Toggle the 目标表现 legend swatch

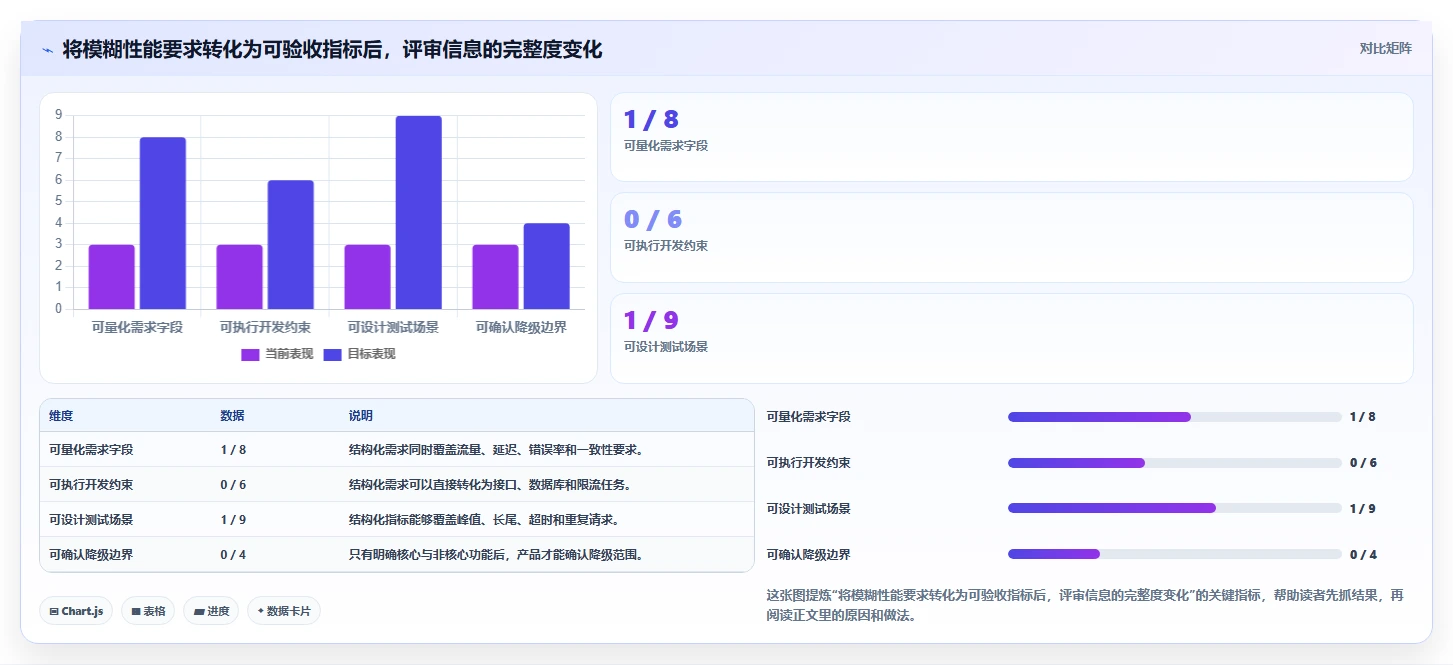pyautogui.click(x=332, y=354)
